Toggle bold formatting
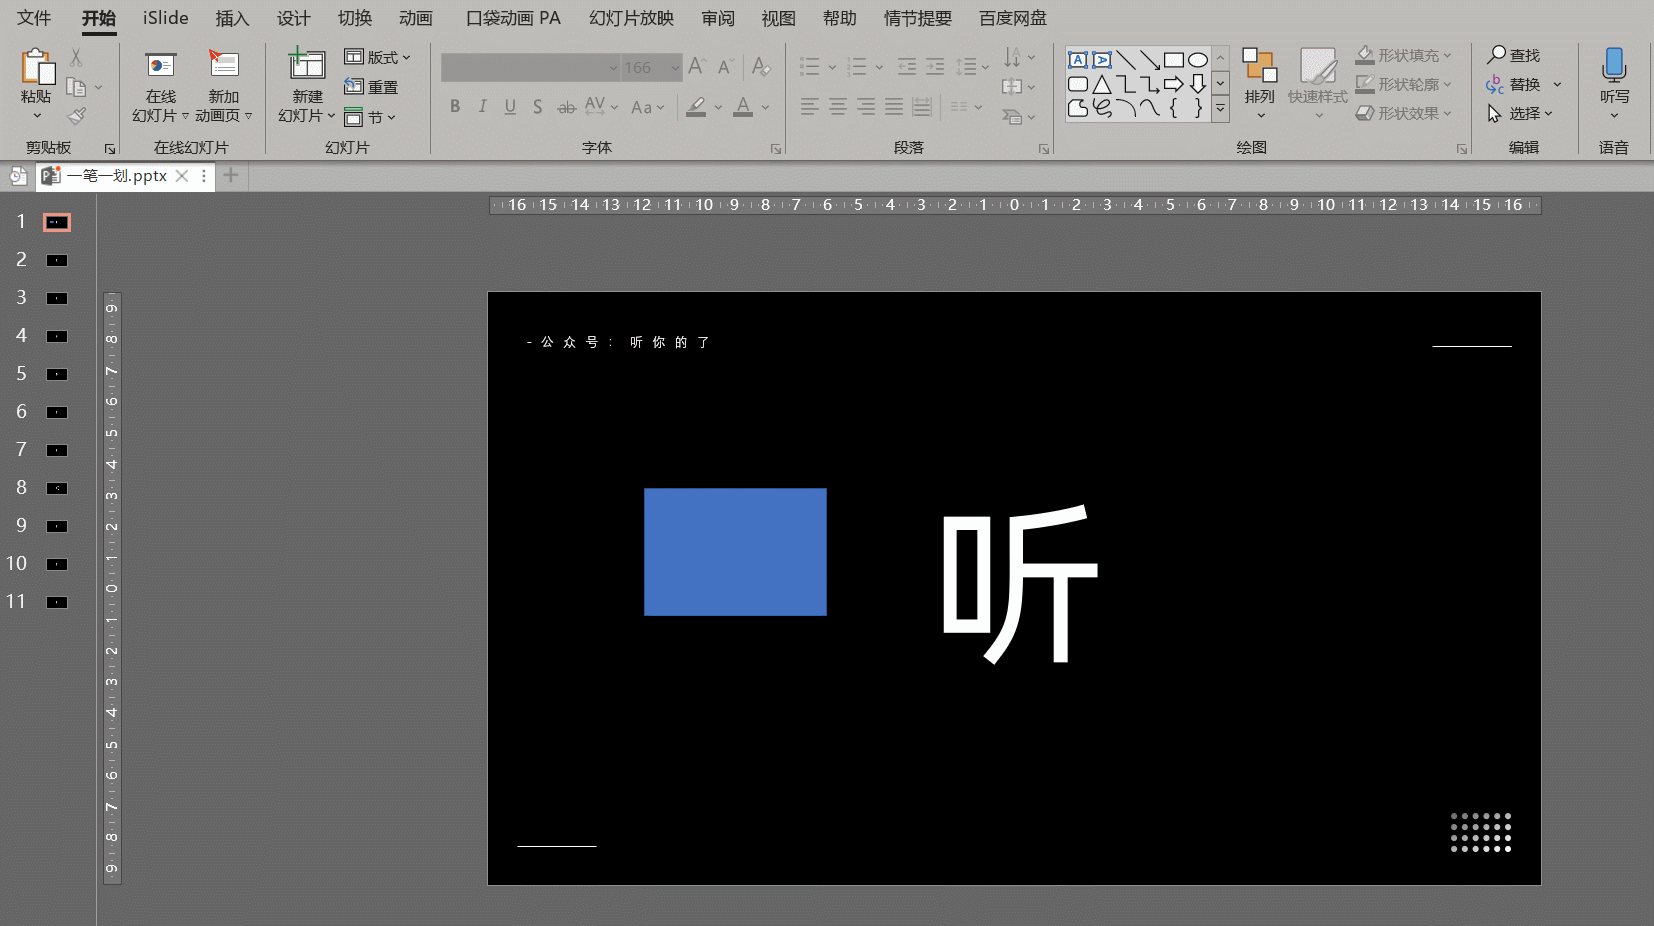 tap(455, 107)
